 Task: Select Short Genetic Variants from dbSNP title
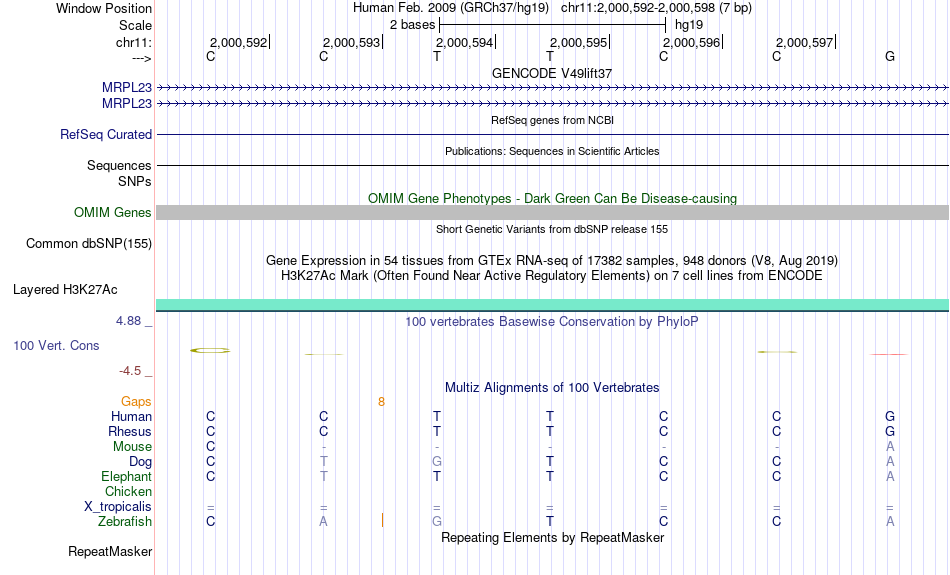click(552, 229)
